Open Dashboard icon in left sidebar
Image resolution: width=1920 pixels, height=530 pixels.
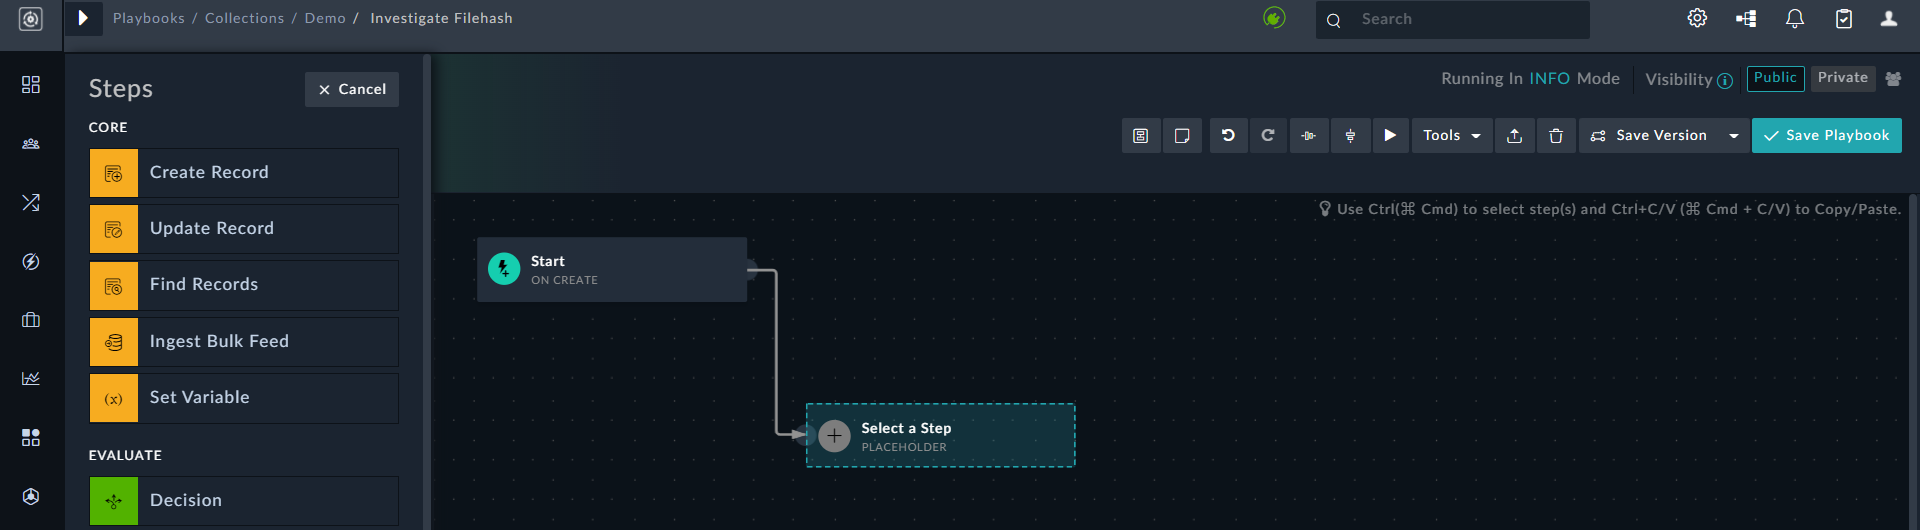31,84
